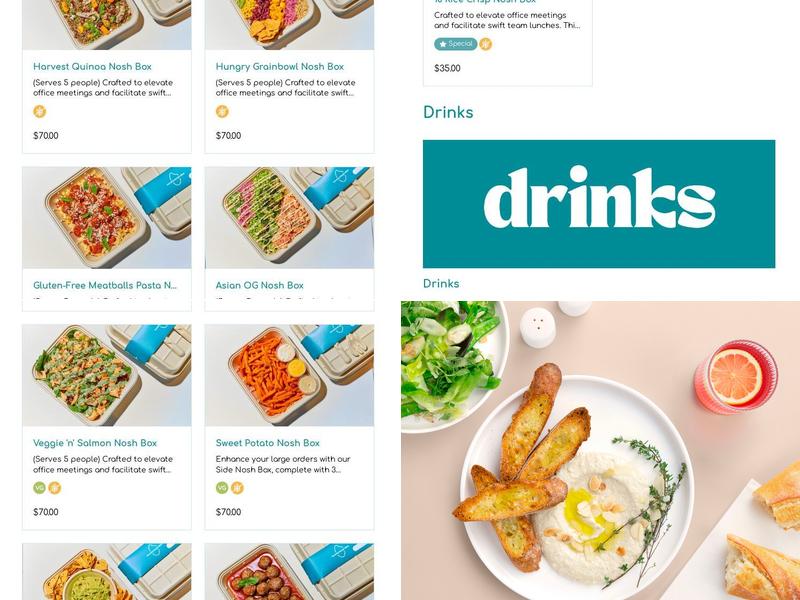Viewport: 800px width, 600px height.
Task: Open the Hungry Grainbowl Nosh Box title link
Action: 280,66
